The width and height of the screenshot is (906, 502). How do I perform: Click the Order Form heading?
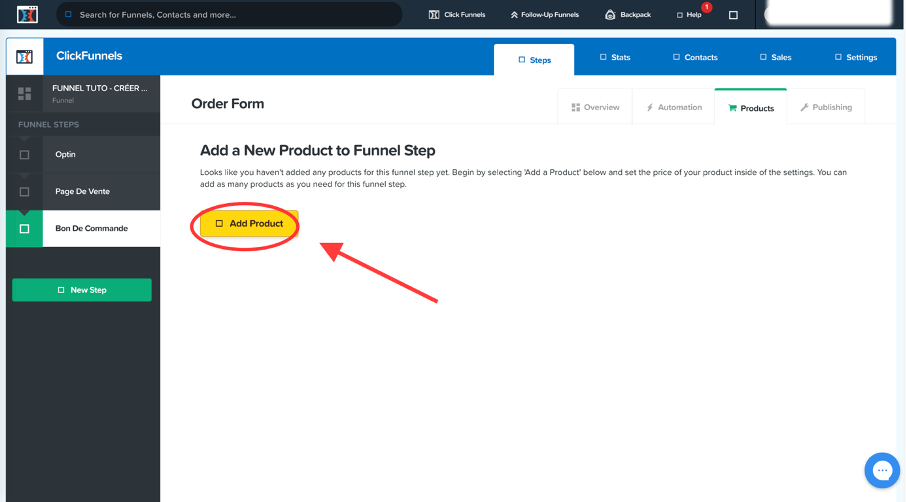(x=228, y=104)
